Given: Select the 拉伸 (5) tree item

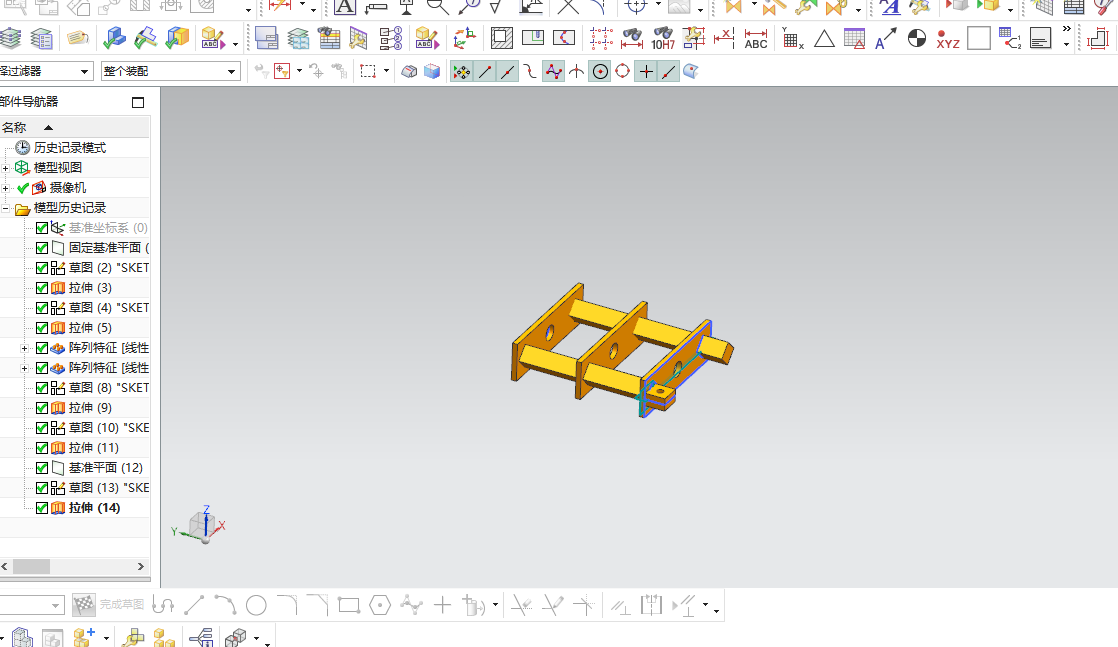Looking at the screenshot, I should click(x=90, y=328).
